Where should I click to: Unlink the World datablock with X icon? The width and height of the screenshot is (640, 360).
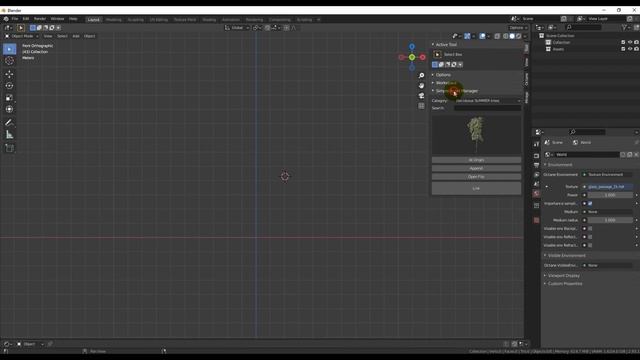click(x=636, y=155)
